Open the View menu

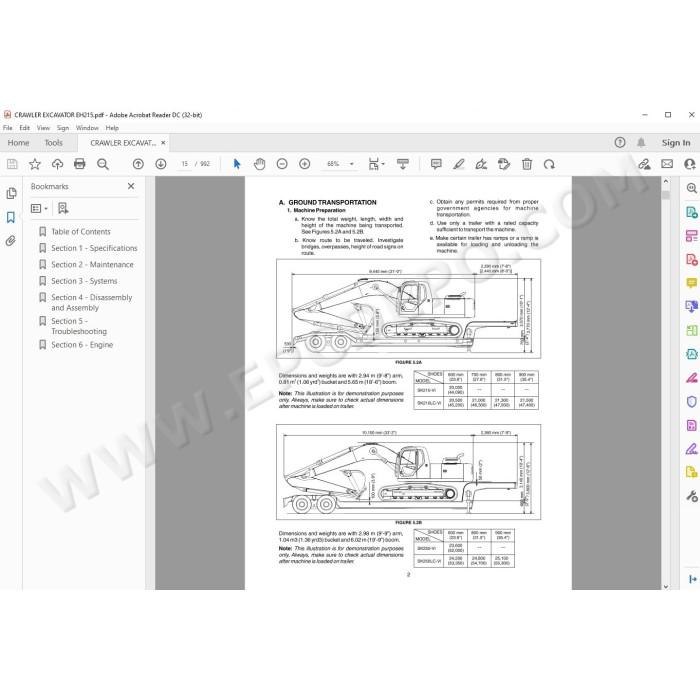(x=43, y=128)
